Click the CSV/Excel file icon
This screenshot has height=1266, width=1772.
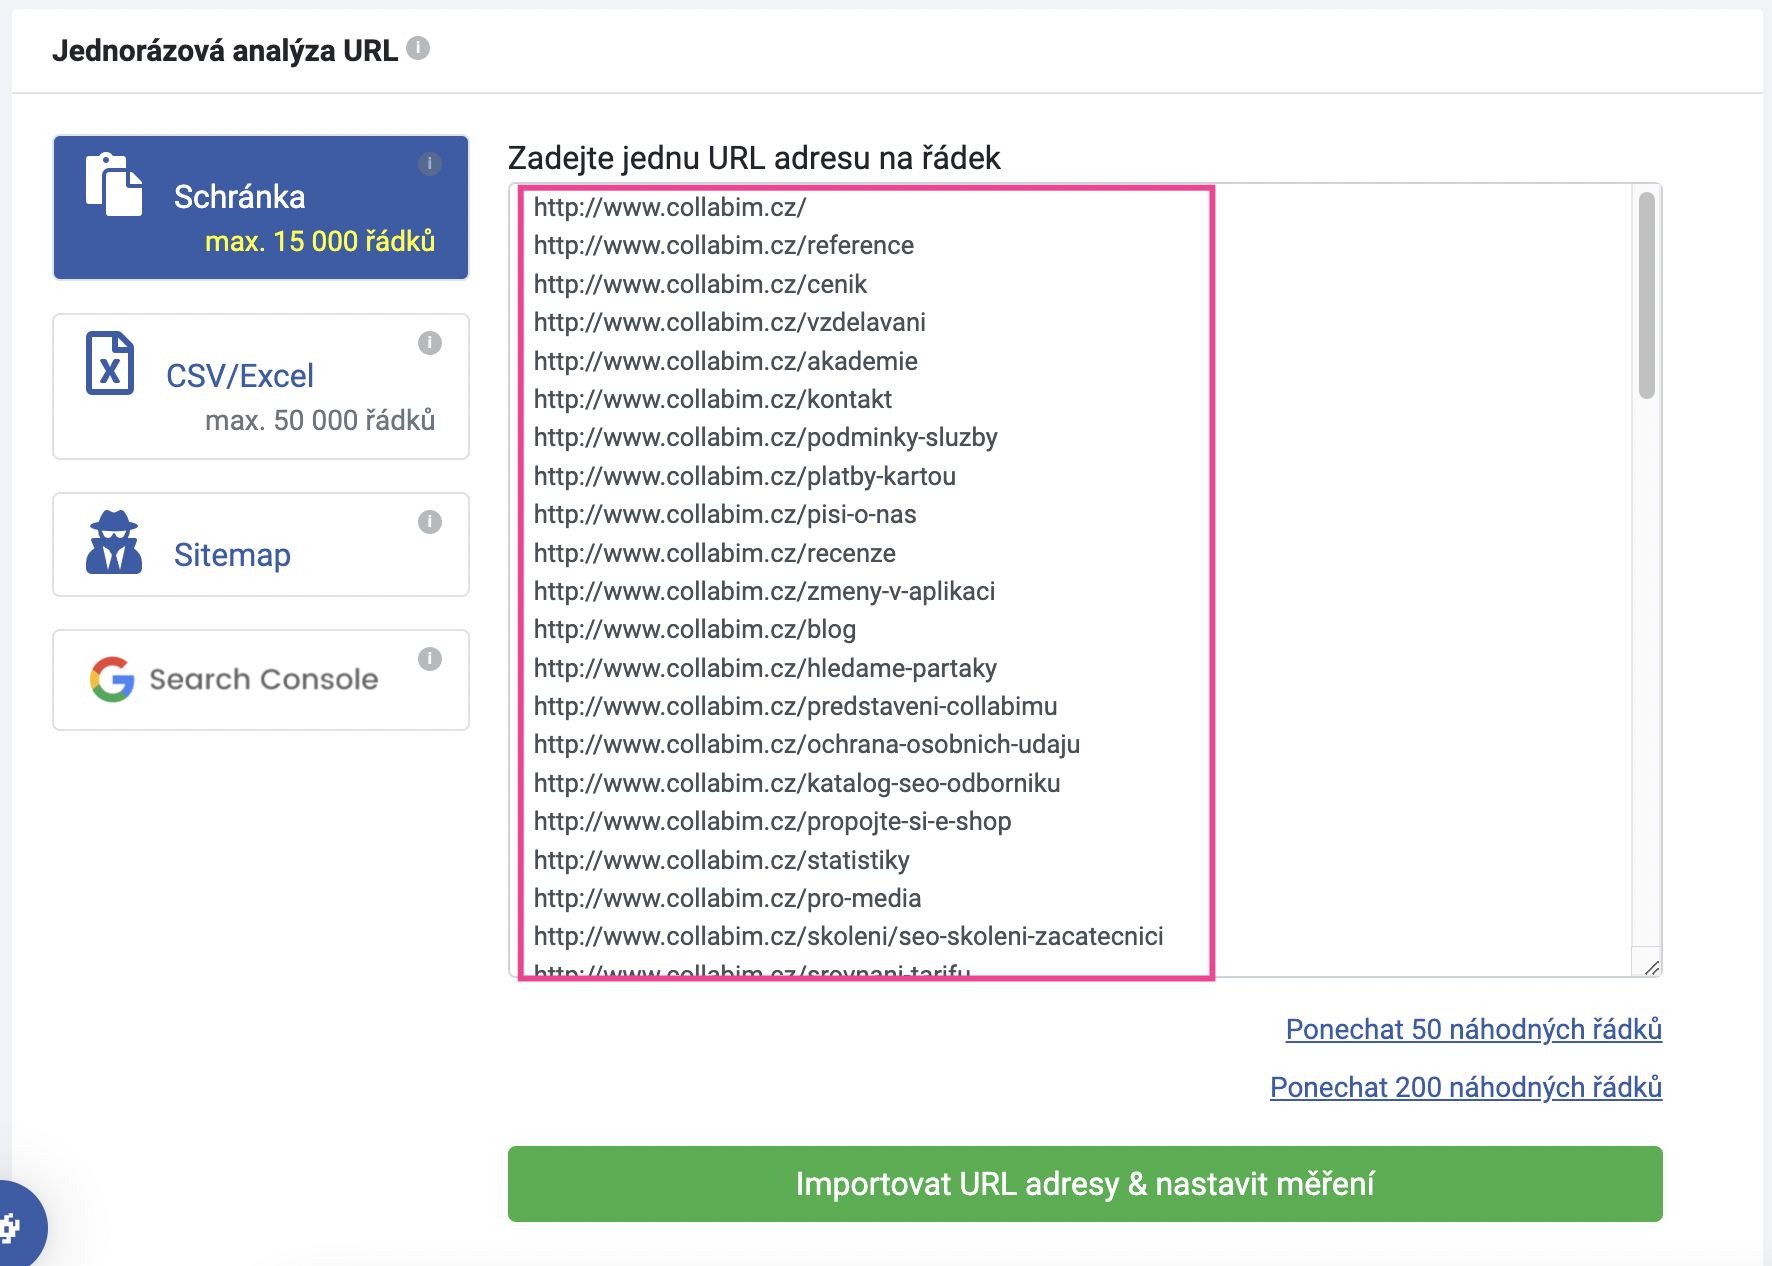click(110, 363)
